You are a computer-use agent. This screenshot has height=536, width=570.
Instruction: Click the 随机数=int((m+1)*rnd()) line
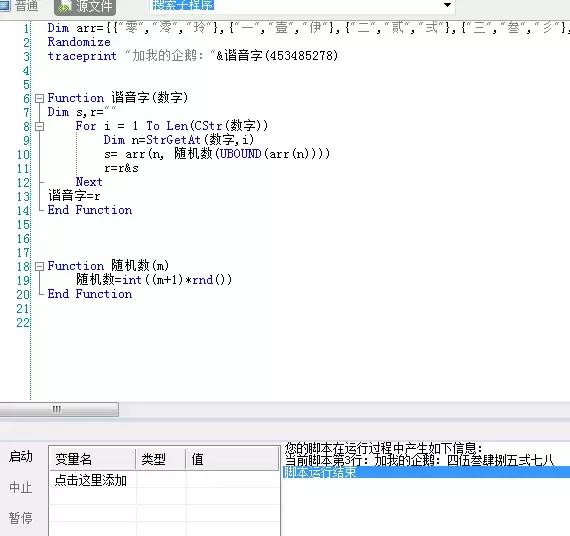[x=154, y=280]
